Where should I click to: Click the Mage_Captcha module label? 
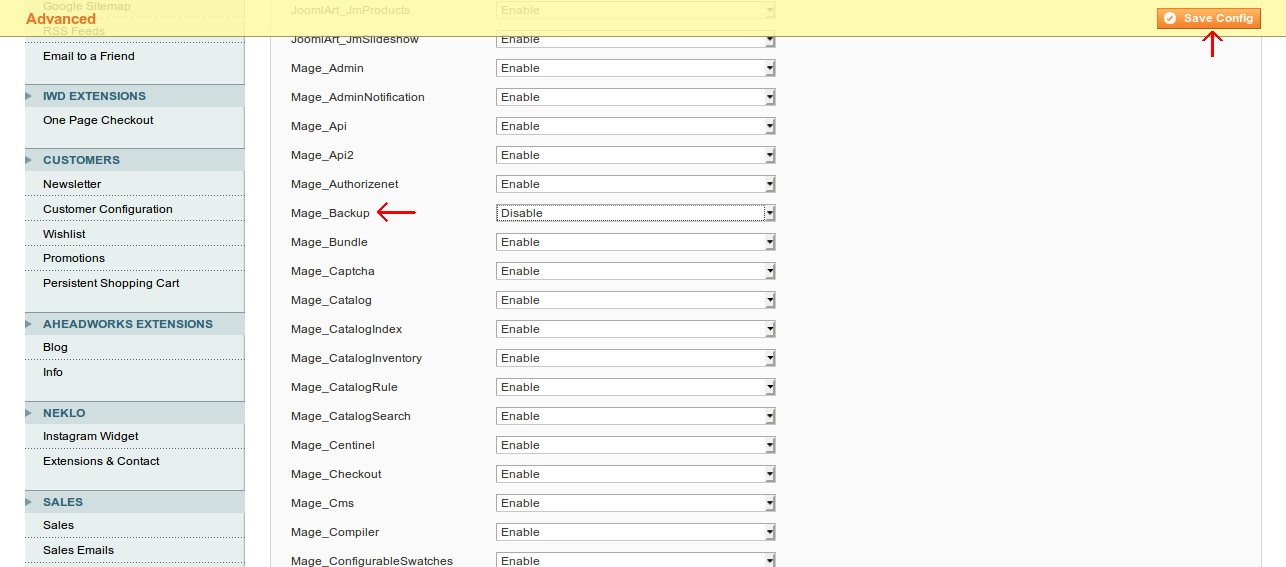pos(333,271)
